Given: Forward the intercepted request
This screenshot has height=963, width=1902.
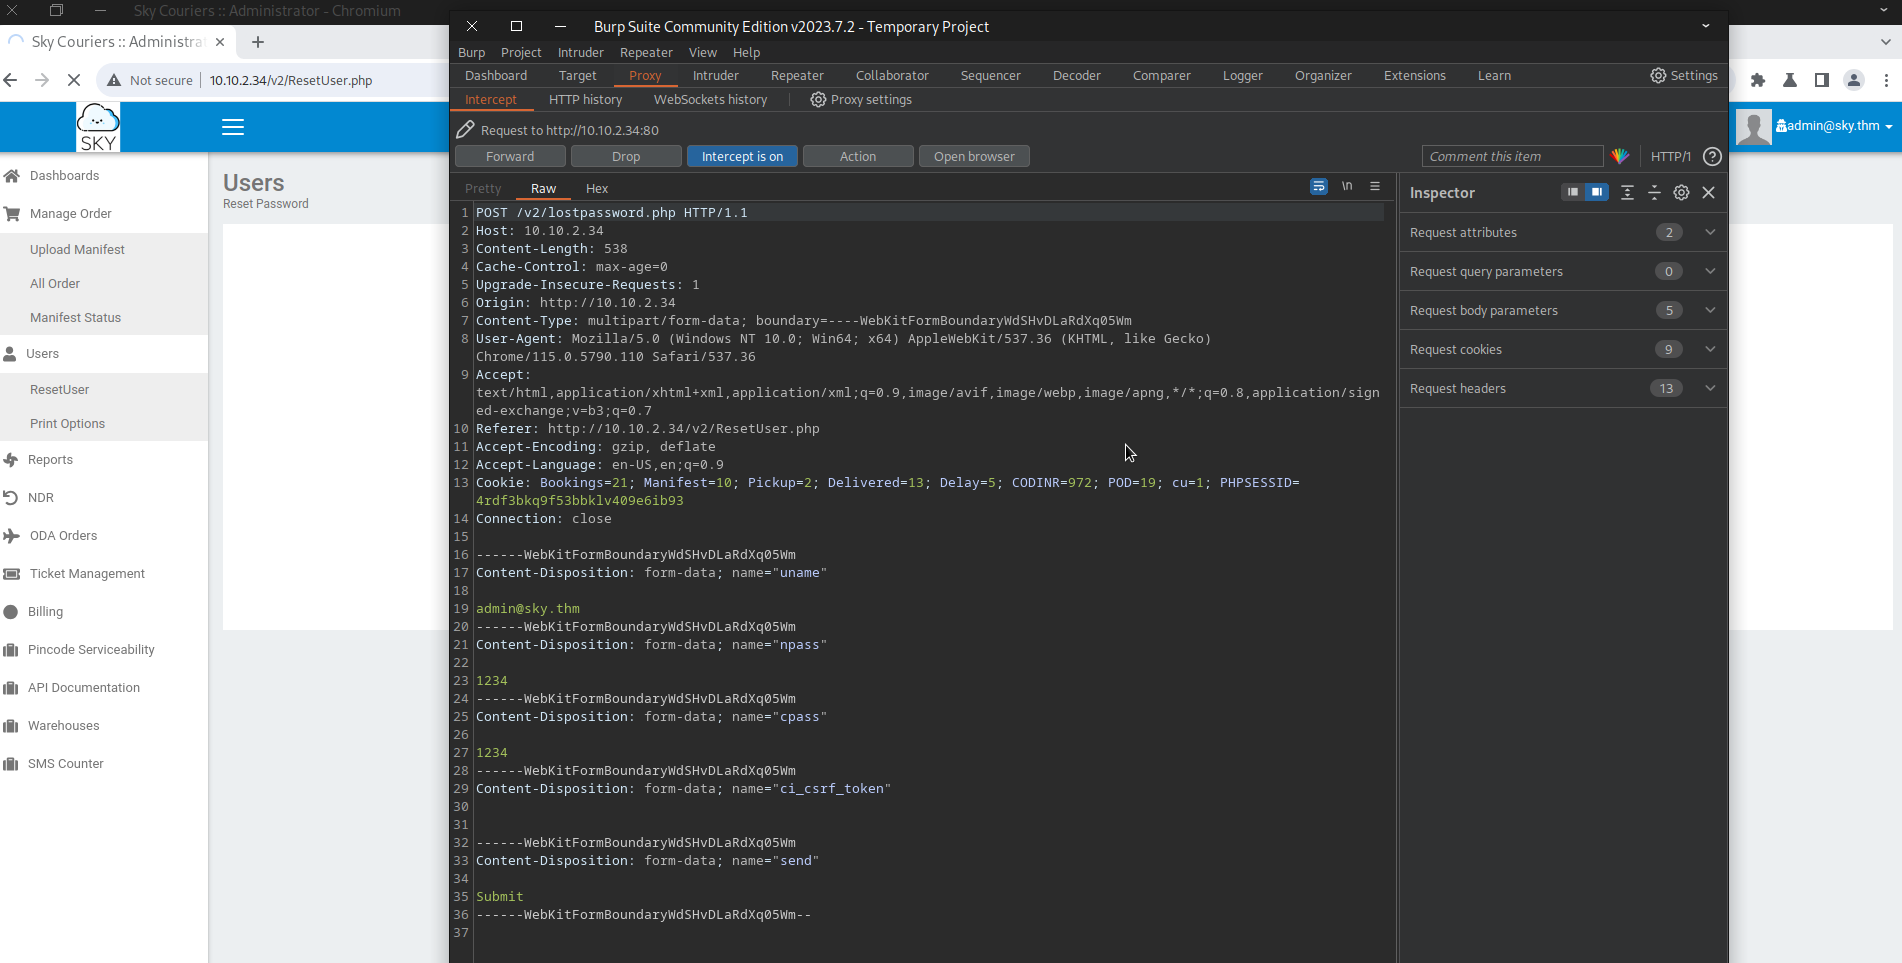Looking at the screenshot, I should point(510,156).
